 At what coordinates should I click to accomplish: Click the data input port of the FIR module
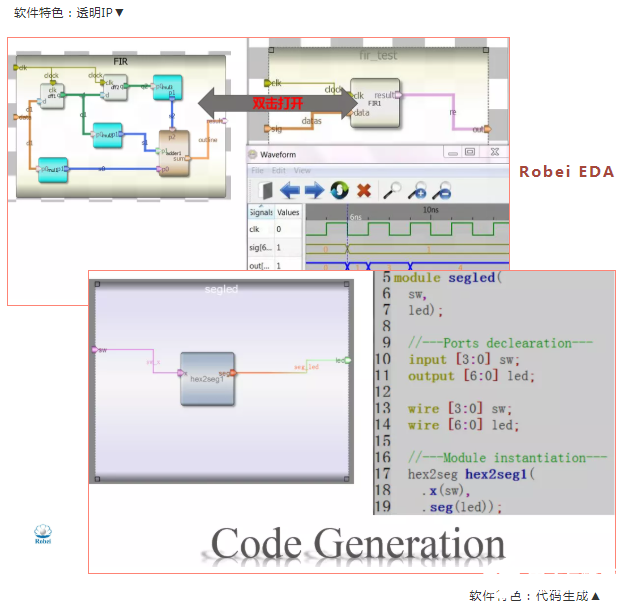16,117
